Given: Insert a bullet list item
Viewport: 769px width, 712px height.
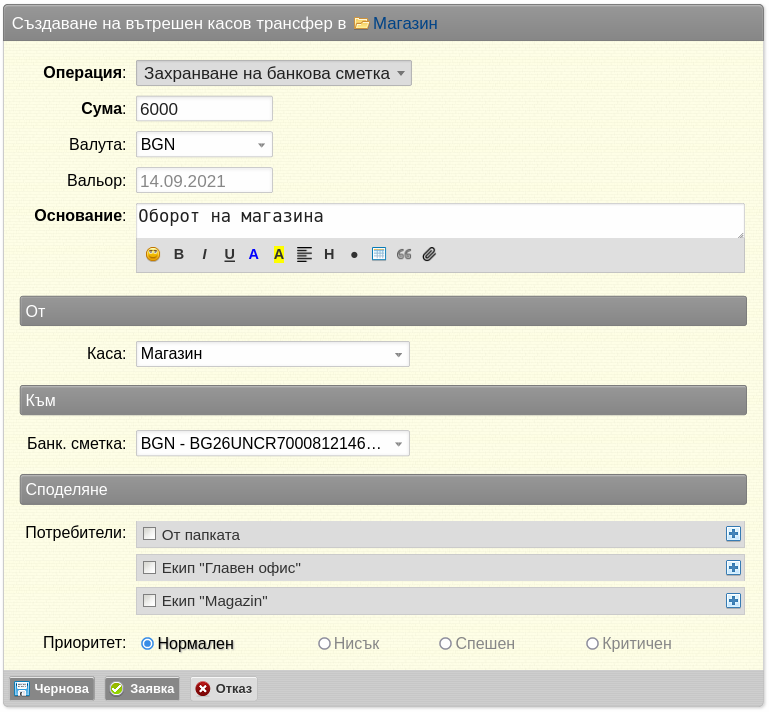Looking at the screenshot, I should (x=354, y=255).
